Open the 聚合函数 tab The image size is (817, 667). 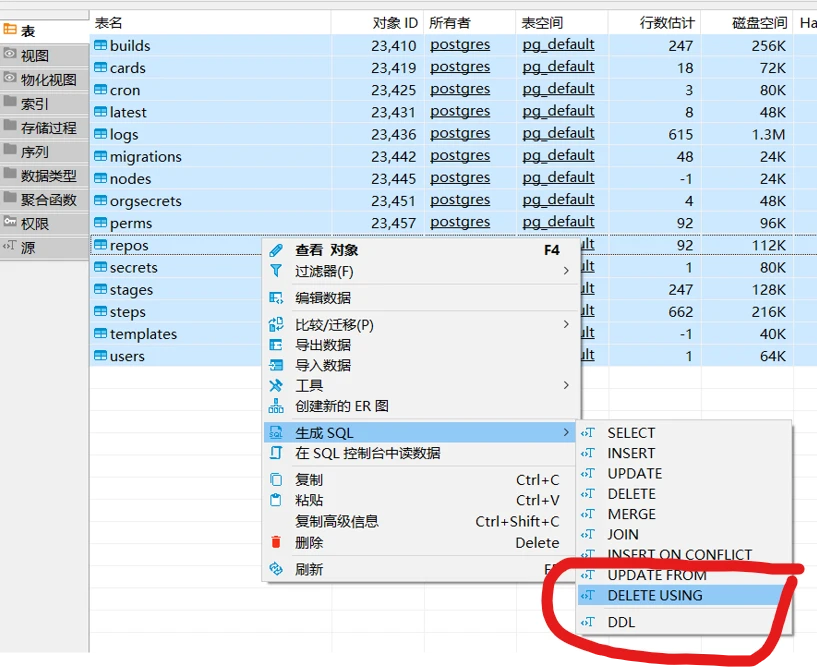tap(44, 199)
